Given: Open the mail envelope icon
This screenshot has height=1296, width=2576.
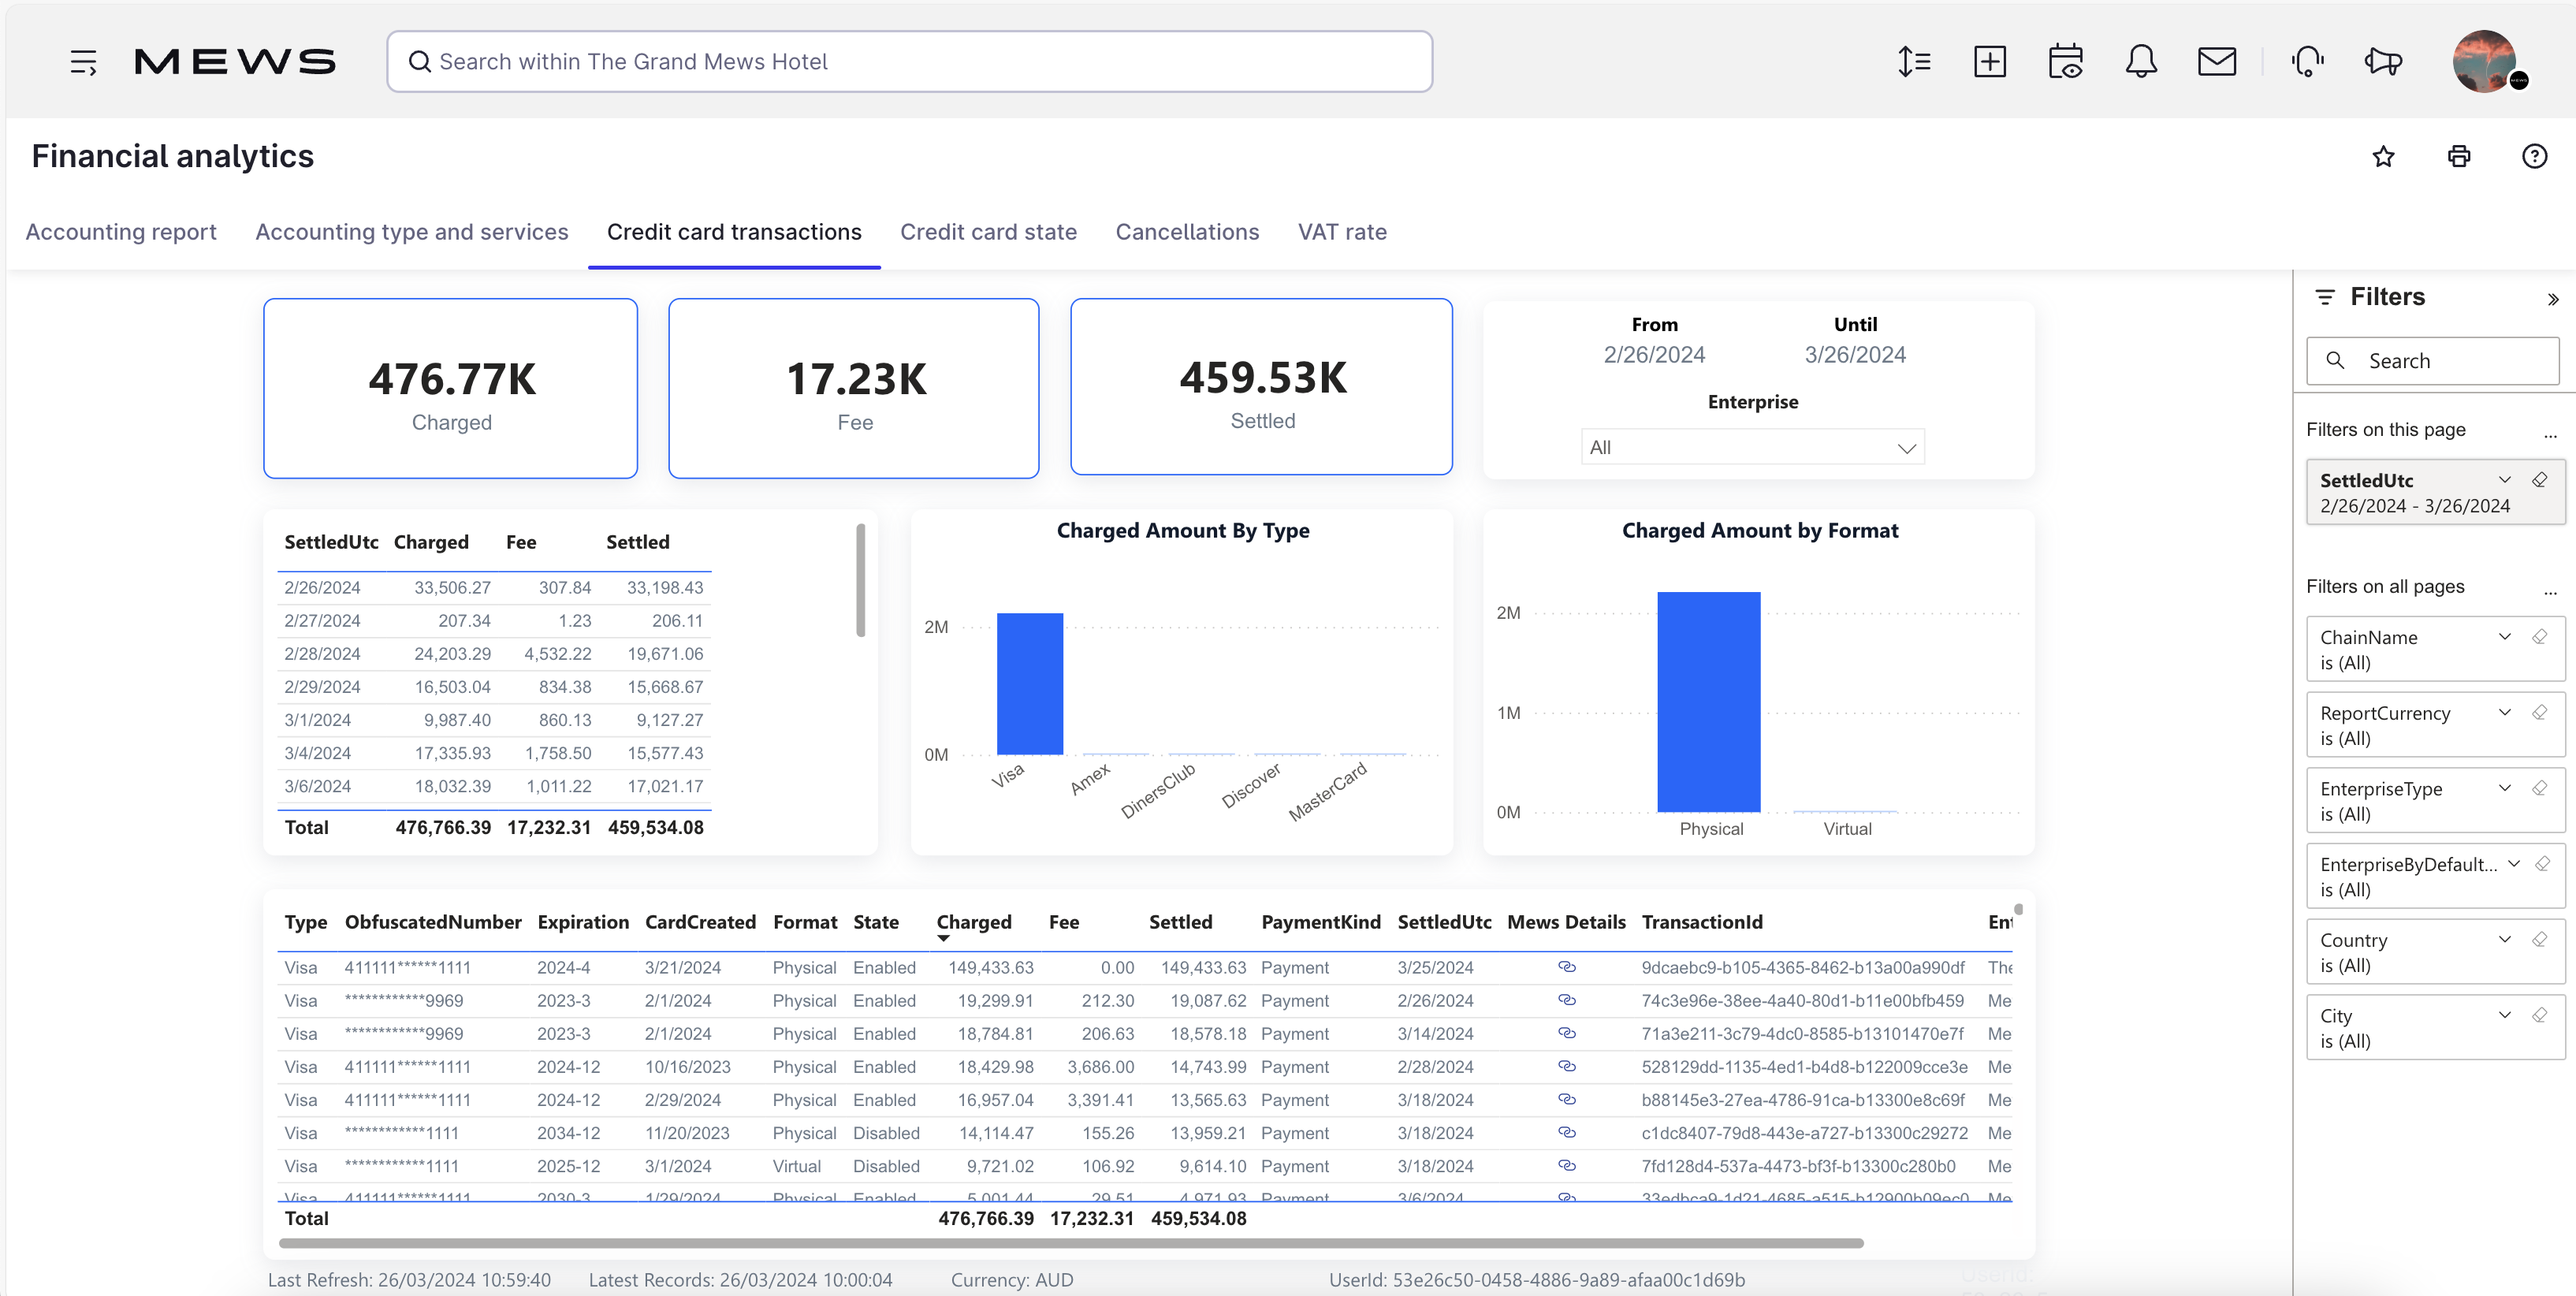Looking at the screenshot, I should point(2217,62).
